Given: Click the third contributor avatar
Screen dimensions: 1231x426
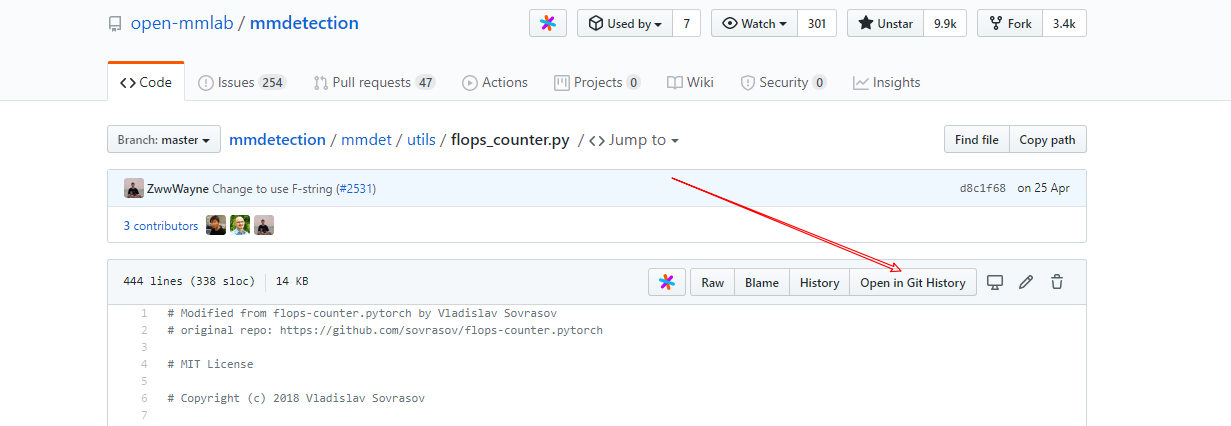Looking at the screenshot, I should coord(264,225).
